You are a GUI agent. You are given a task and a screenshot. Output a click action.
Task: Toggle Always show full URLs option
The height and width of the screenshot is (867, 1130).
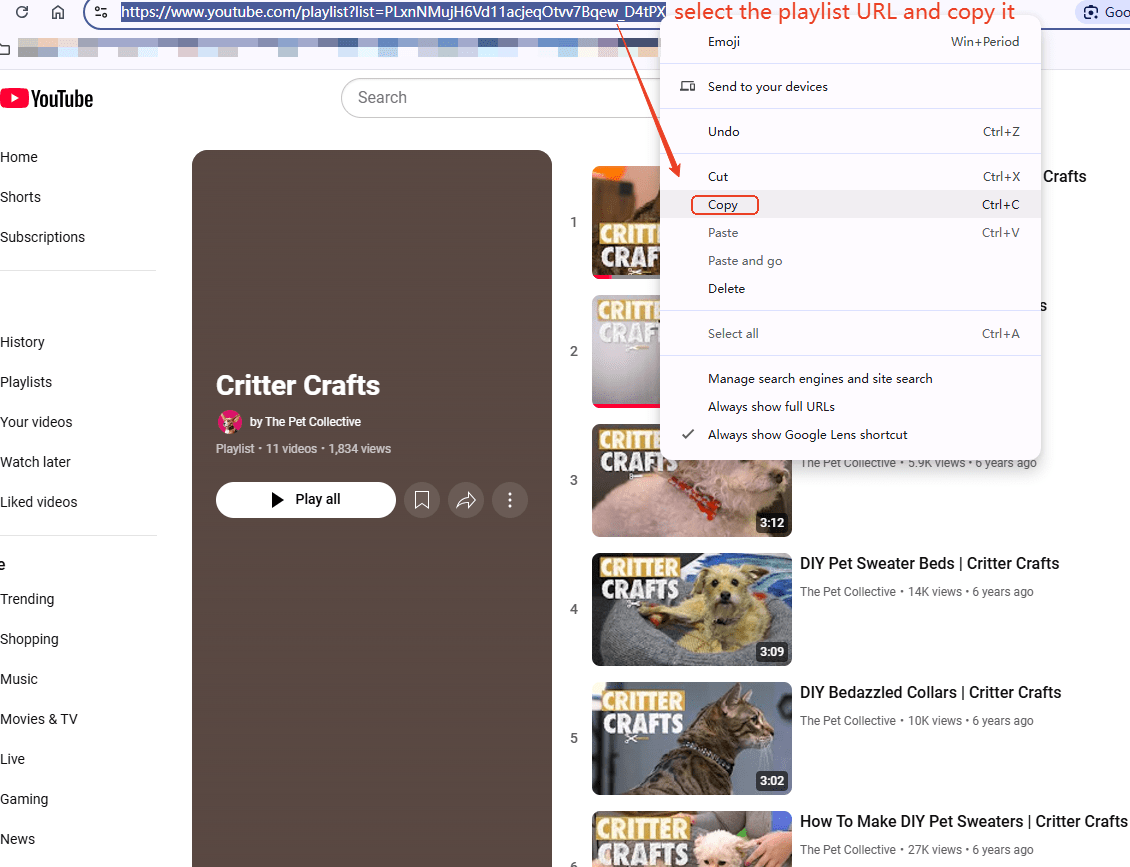[770, 407]
